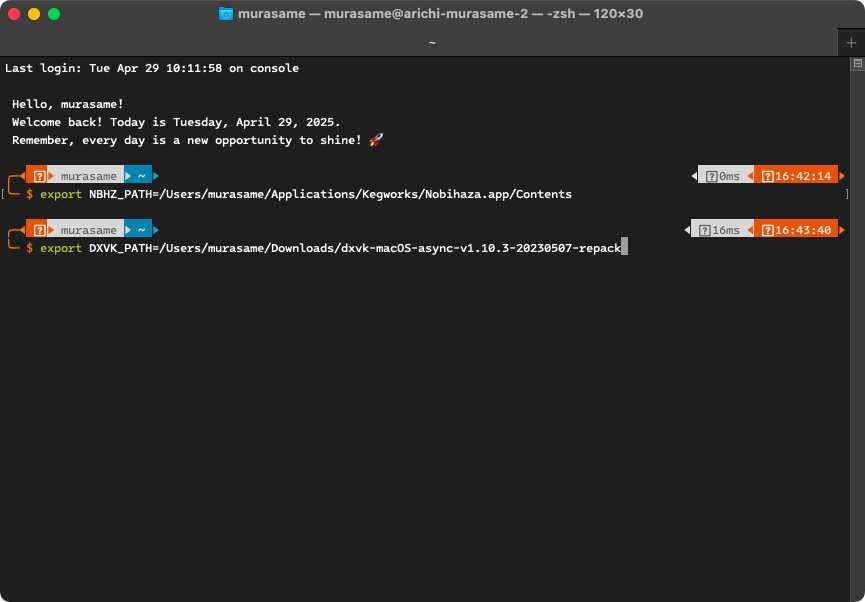This screenshot has height=602, width=865.
Task: Place cursor at end of DXVK_PATH command
Action: (623, 247)
